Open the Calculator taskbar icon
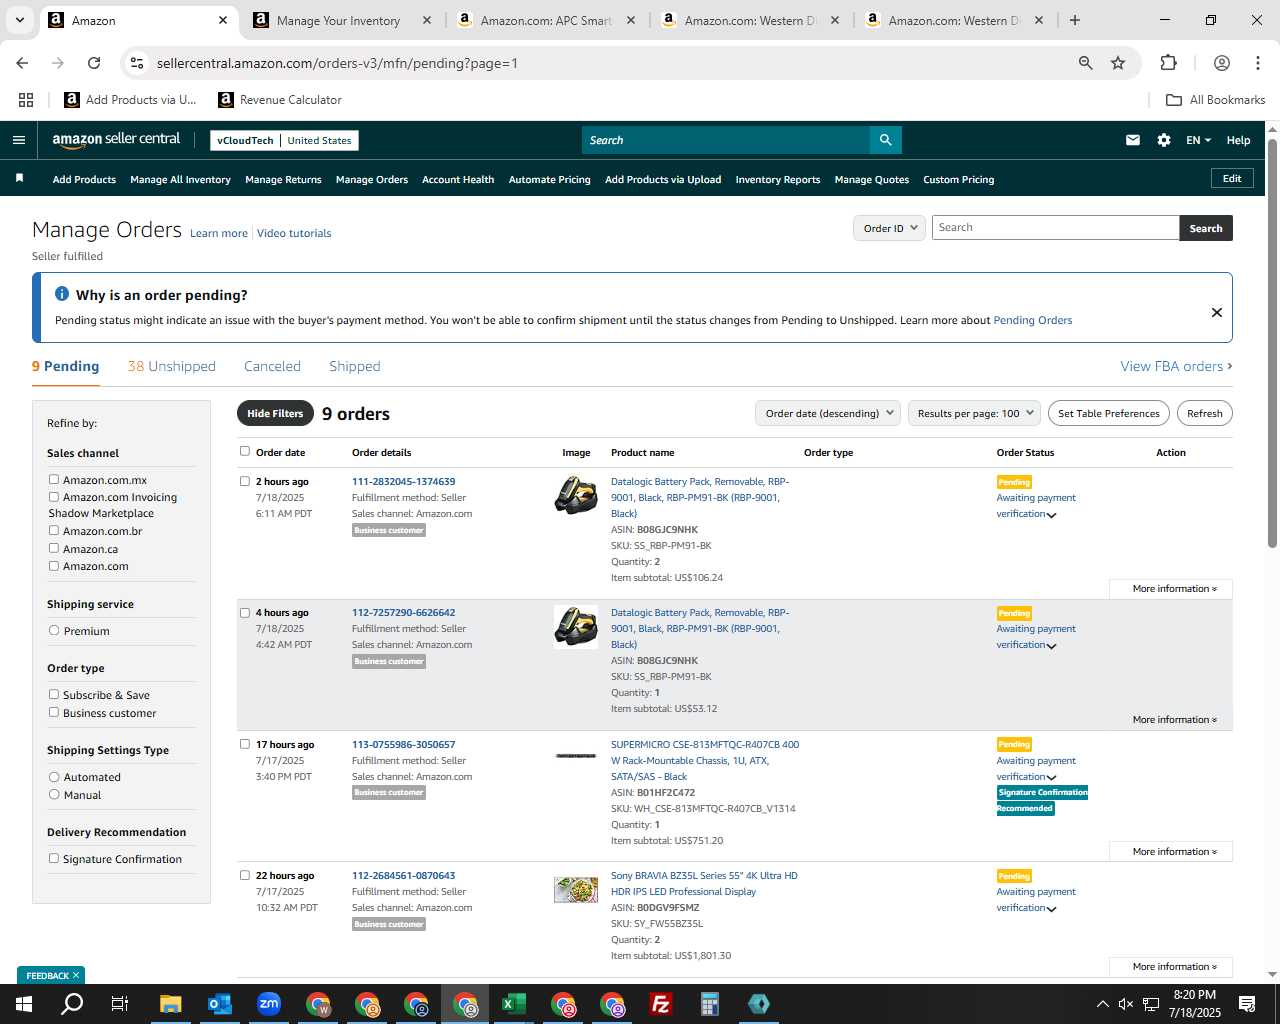1280x1024 pixels. [x=710, y=1004]
